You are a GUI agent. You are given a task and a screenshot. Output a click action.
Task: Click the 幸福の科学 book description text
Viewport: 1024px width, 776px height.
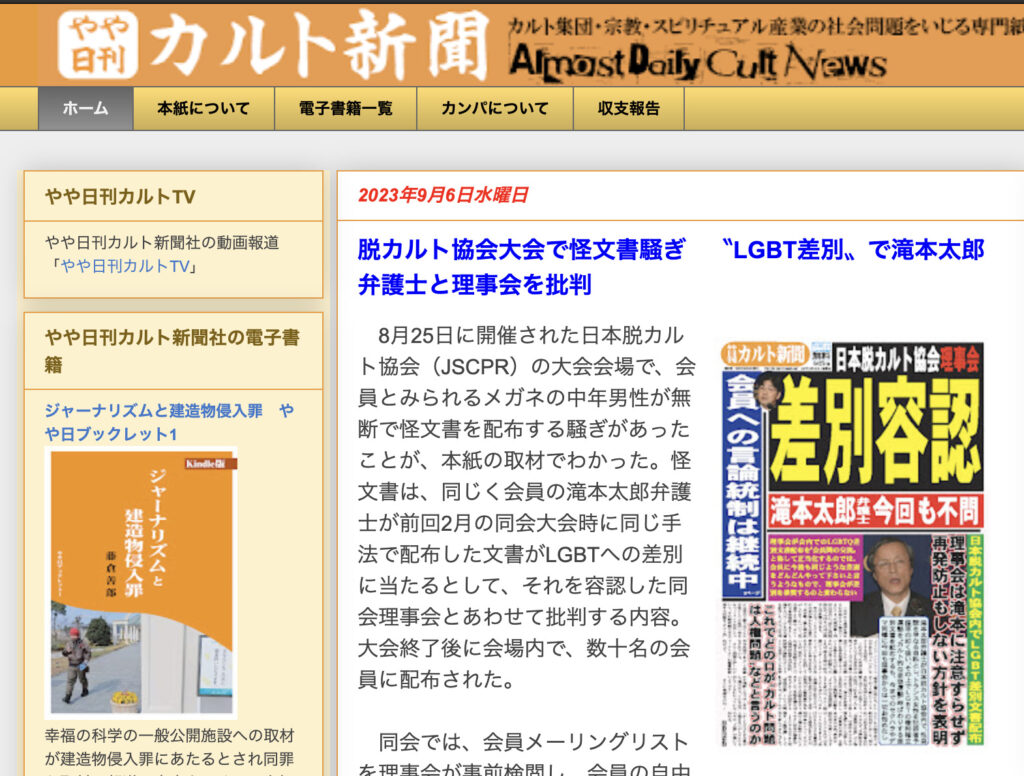pos(169,753)
